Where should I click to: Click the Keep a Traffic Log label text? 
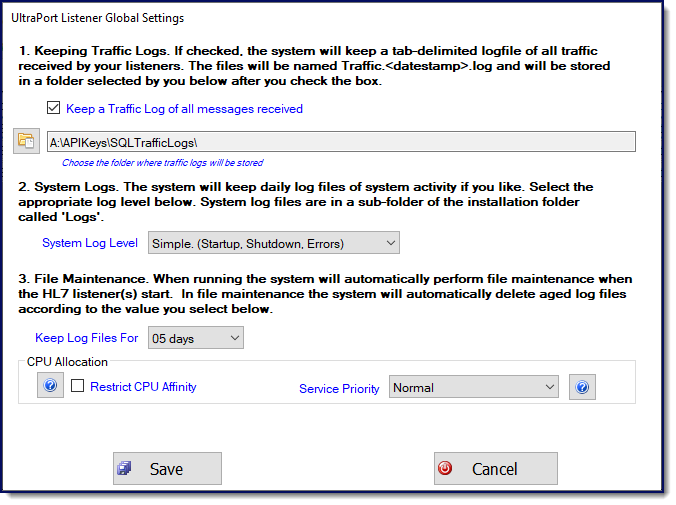185,109
